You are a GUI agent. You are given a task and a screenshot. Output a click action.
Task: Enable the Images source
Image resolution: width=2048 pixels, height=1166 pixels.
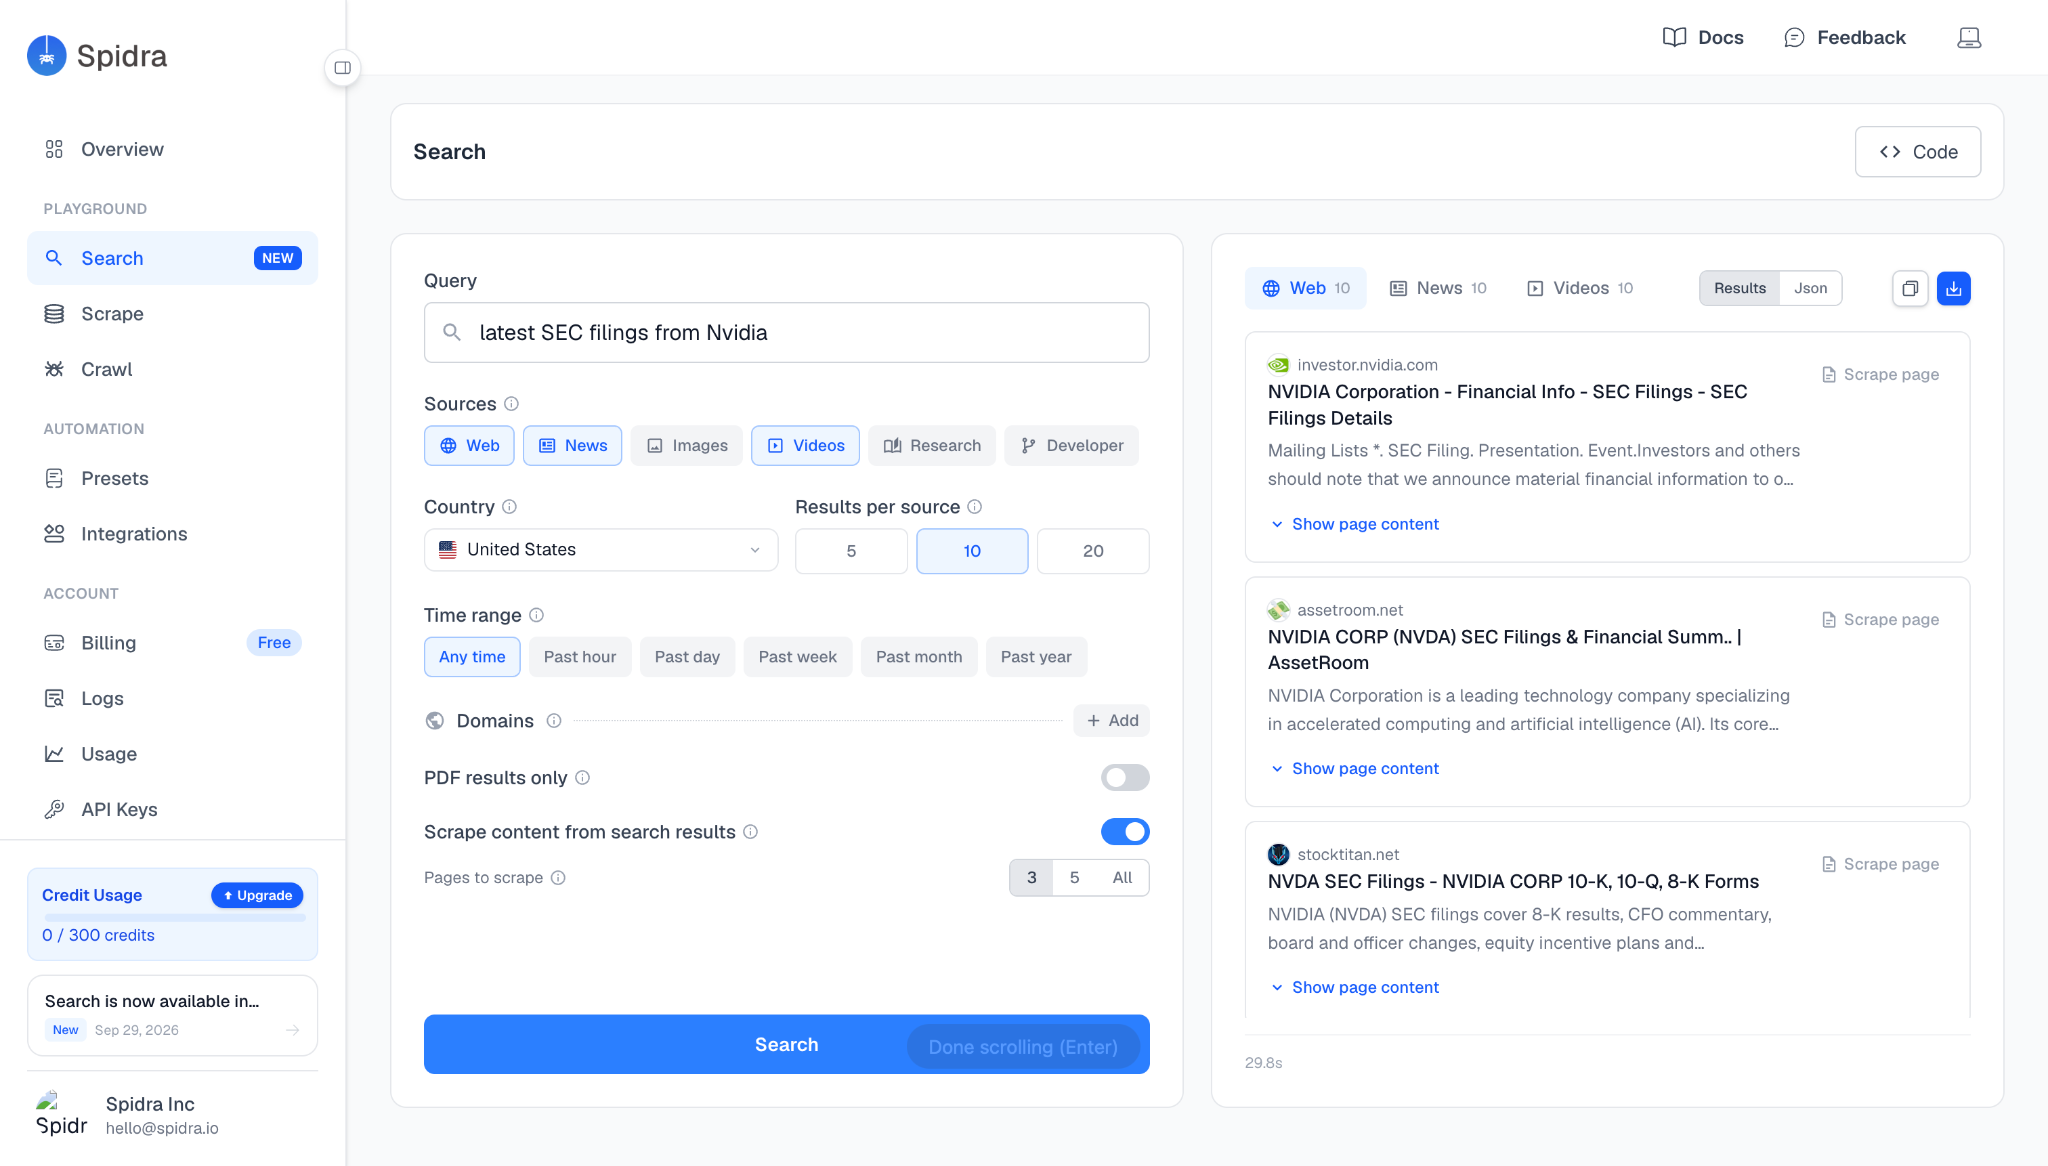686,445
